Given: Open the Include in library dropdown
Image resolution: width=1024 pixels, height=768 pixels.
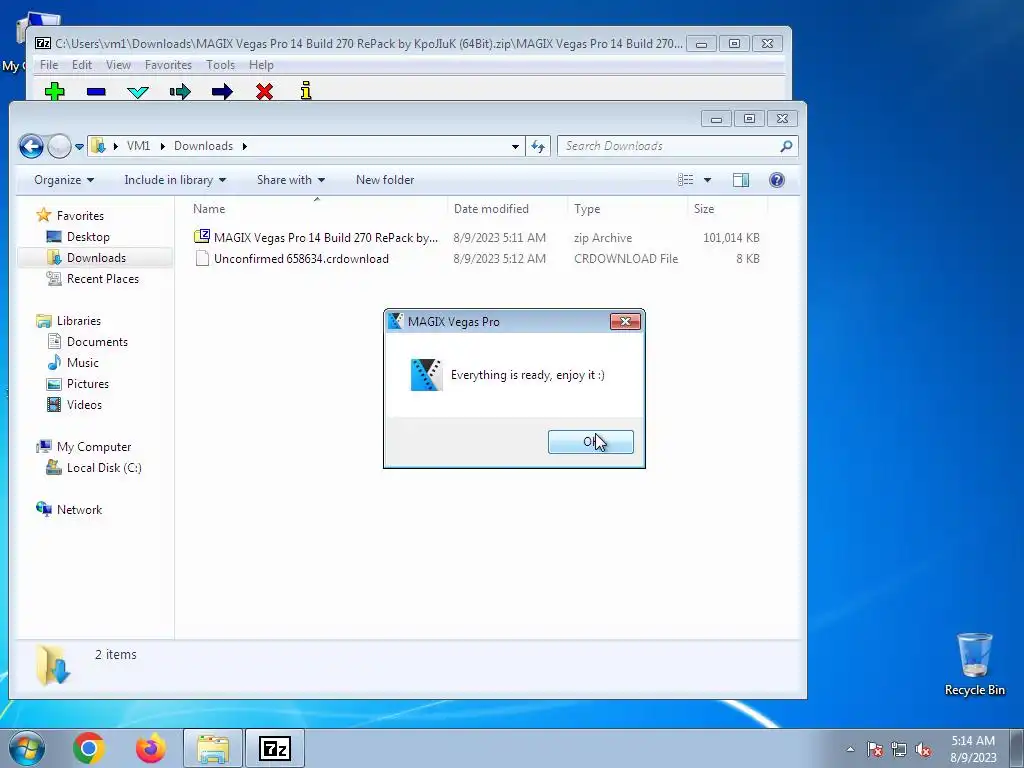Looking at the screenshot, I should point(175,180).
